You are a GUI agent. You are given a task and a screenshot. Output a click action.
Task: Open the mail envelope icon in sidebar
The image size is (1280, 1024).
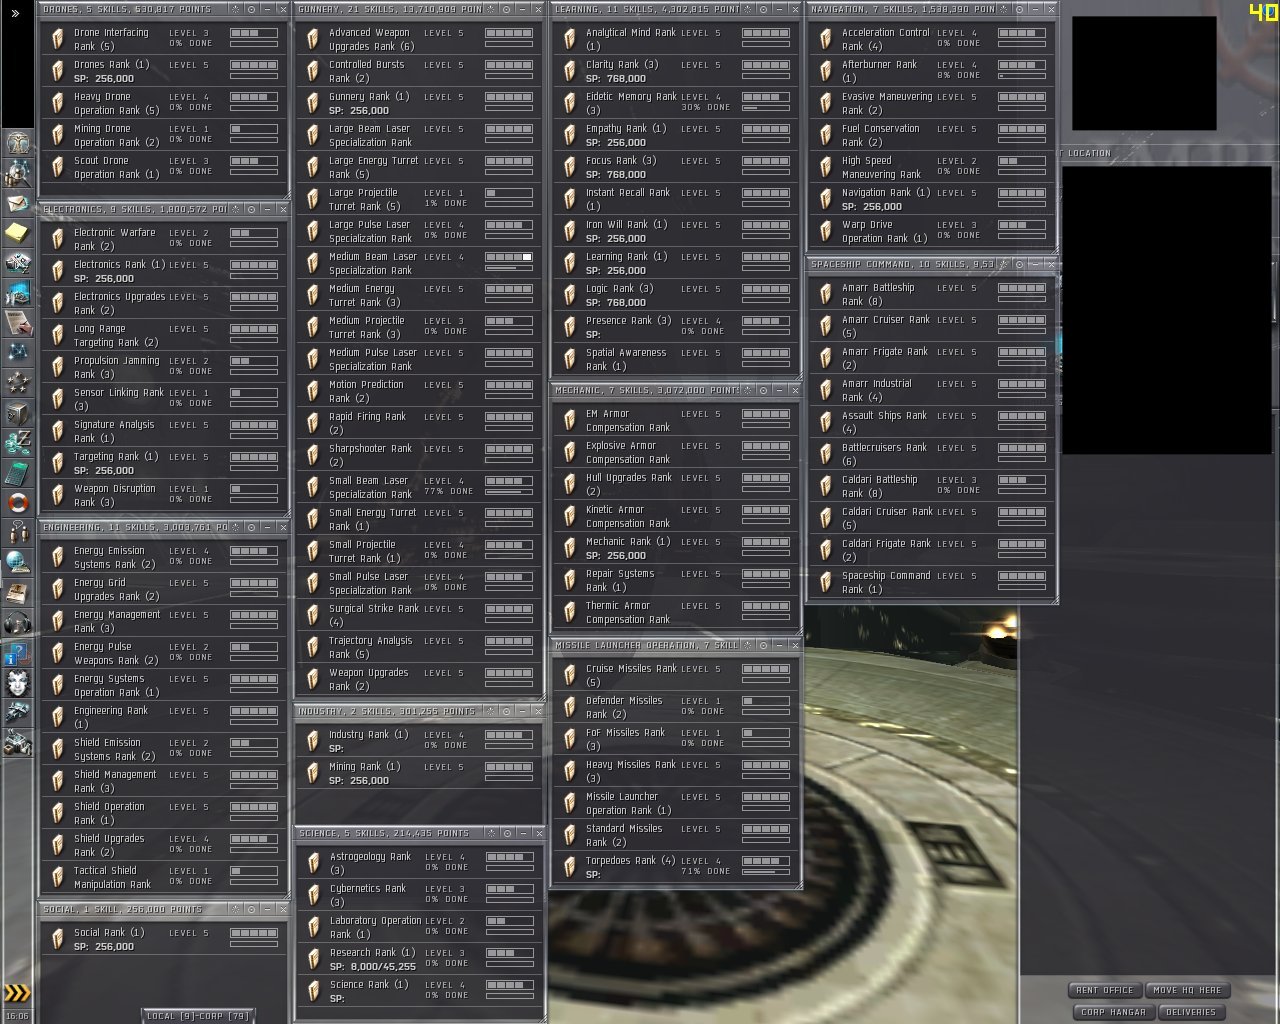coord(18,203)
